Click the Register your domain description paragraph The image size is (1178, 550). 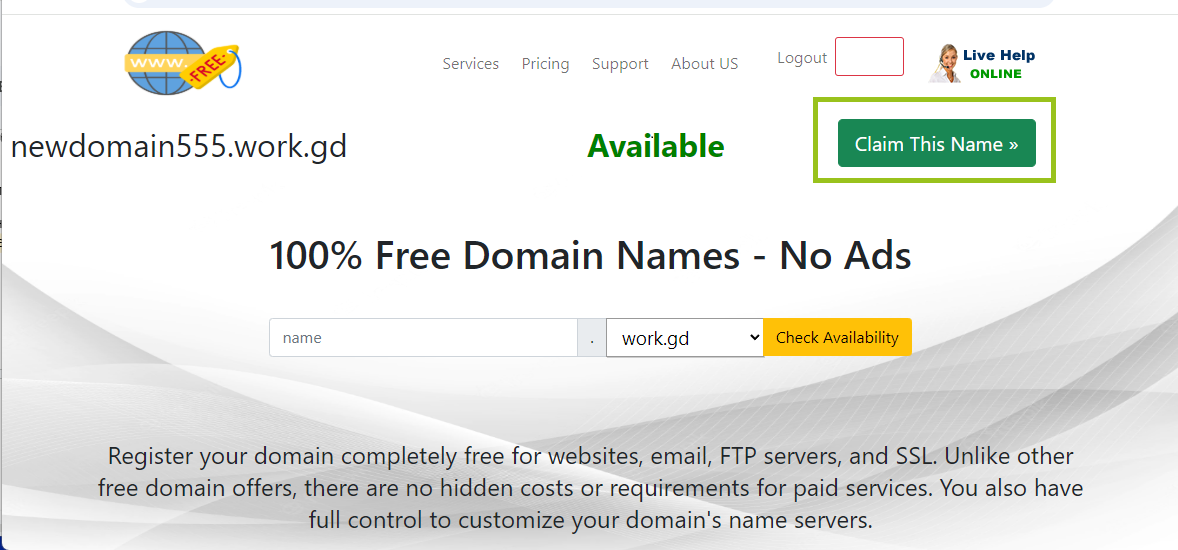[x=590, y=488]
